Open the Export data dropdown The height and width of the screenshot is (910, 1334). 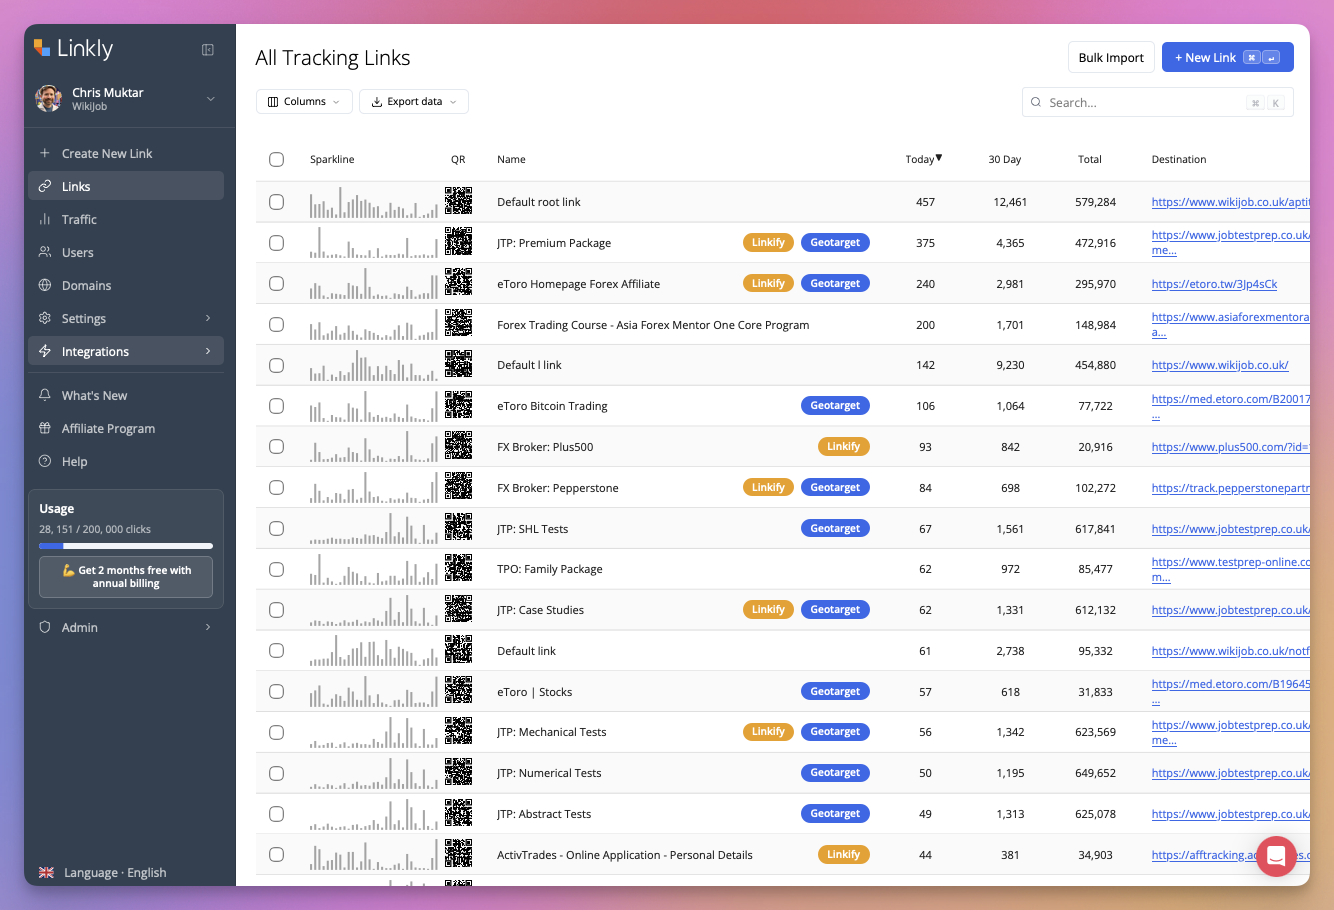click(x=414, y=102)
